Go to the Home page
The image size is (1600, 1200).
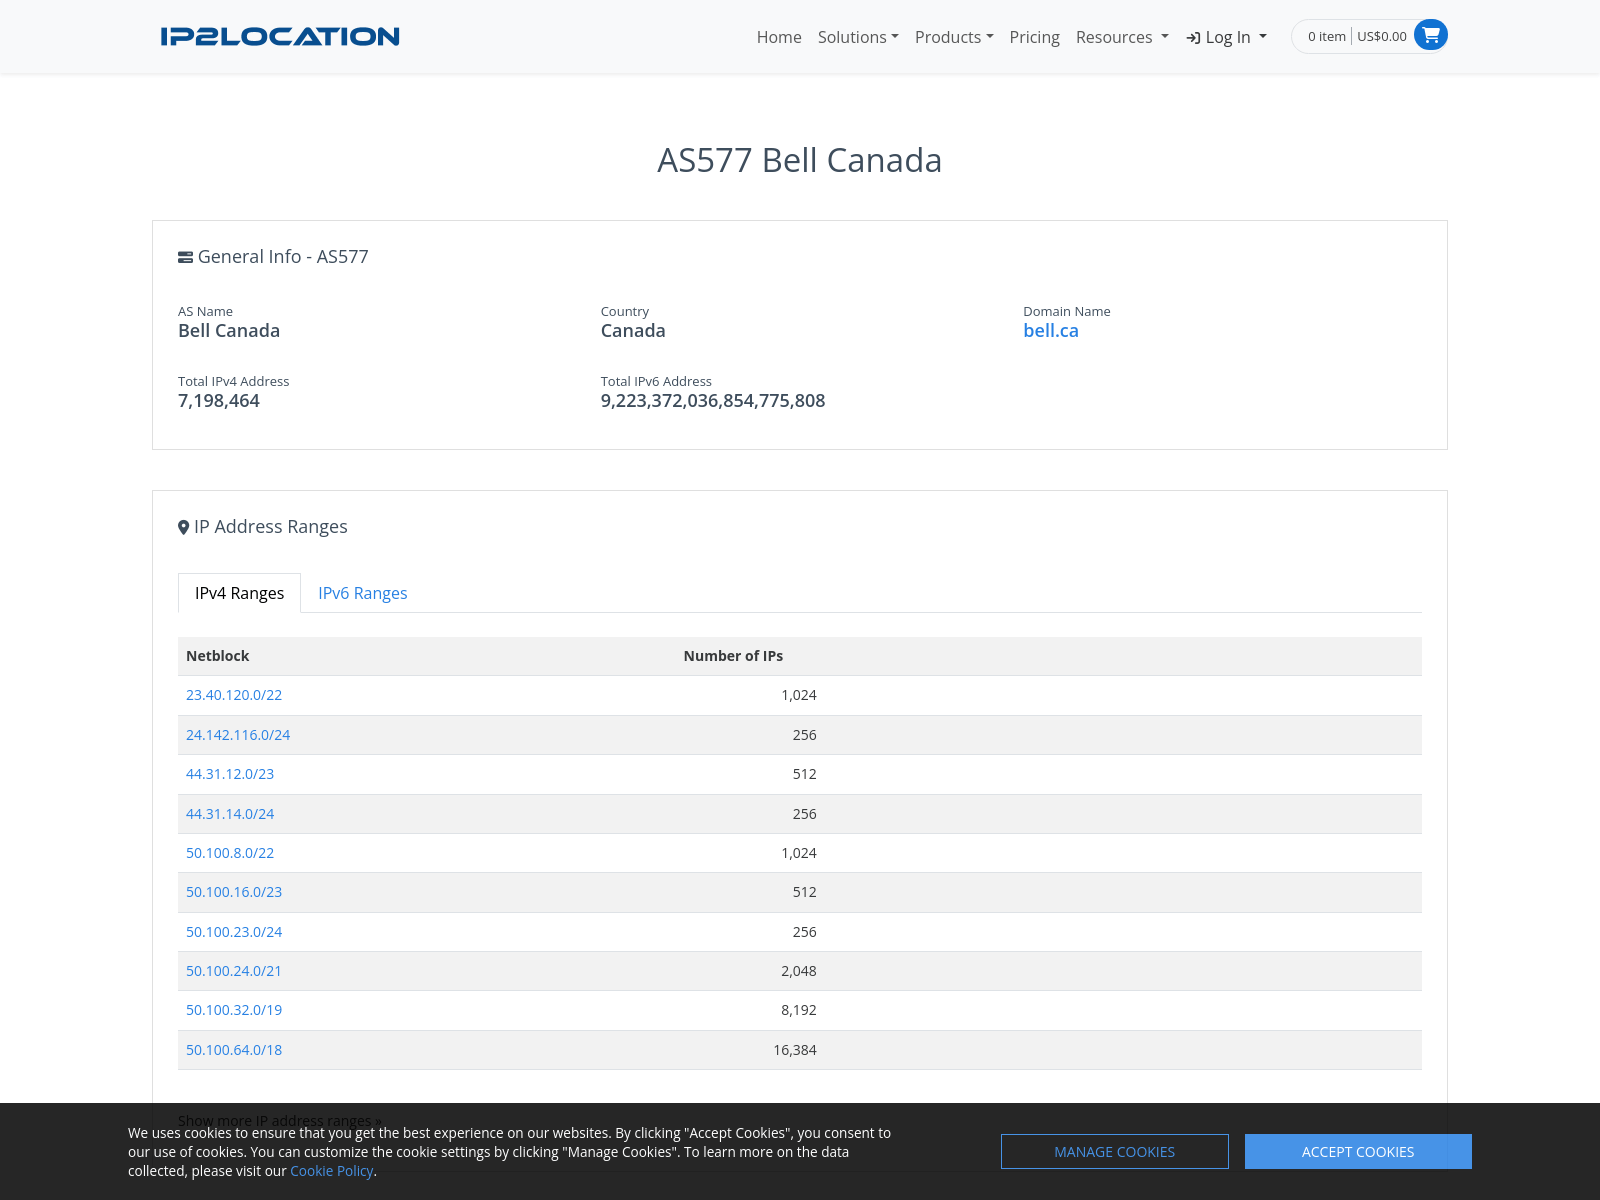(779, 37)
